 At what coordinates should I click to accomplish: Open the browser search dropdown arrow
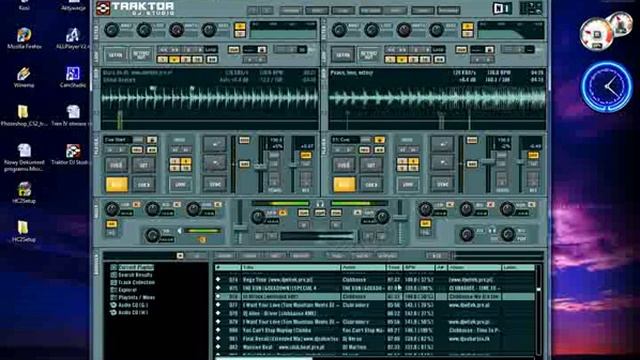180,256
